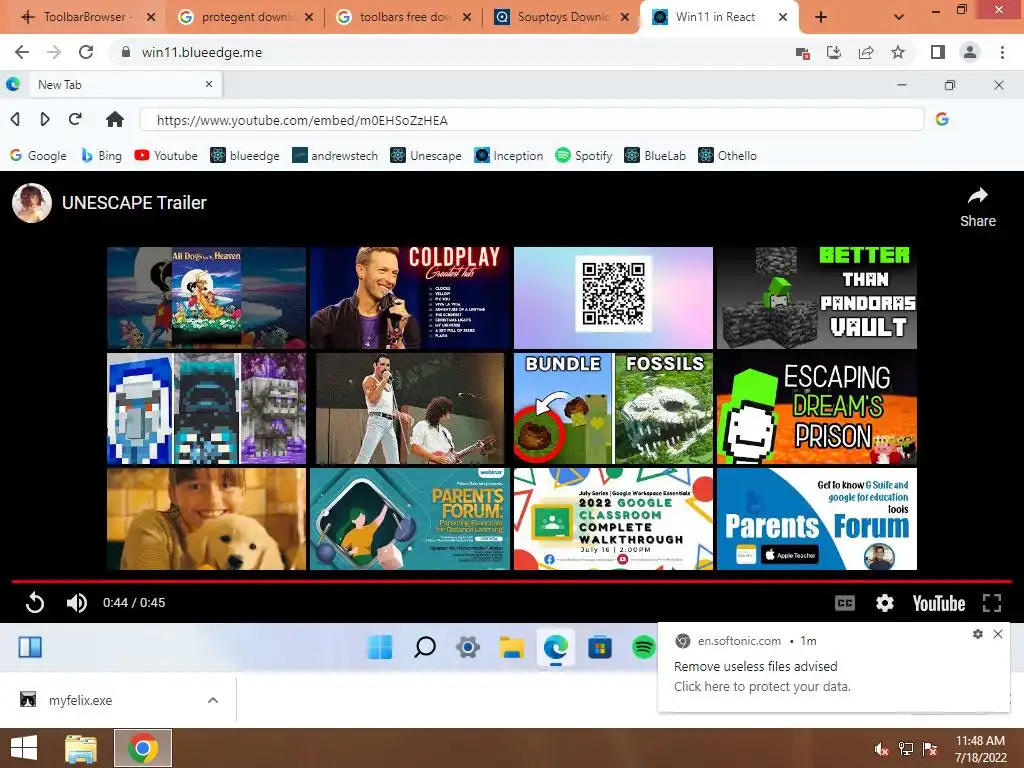Open Win11 widgets panel icon
Screen dimensions: 1024x768
tap(30, 647)
